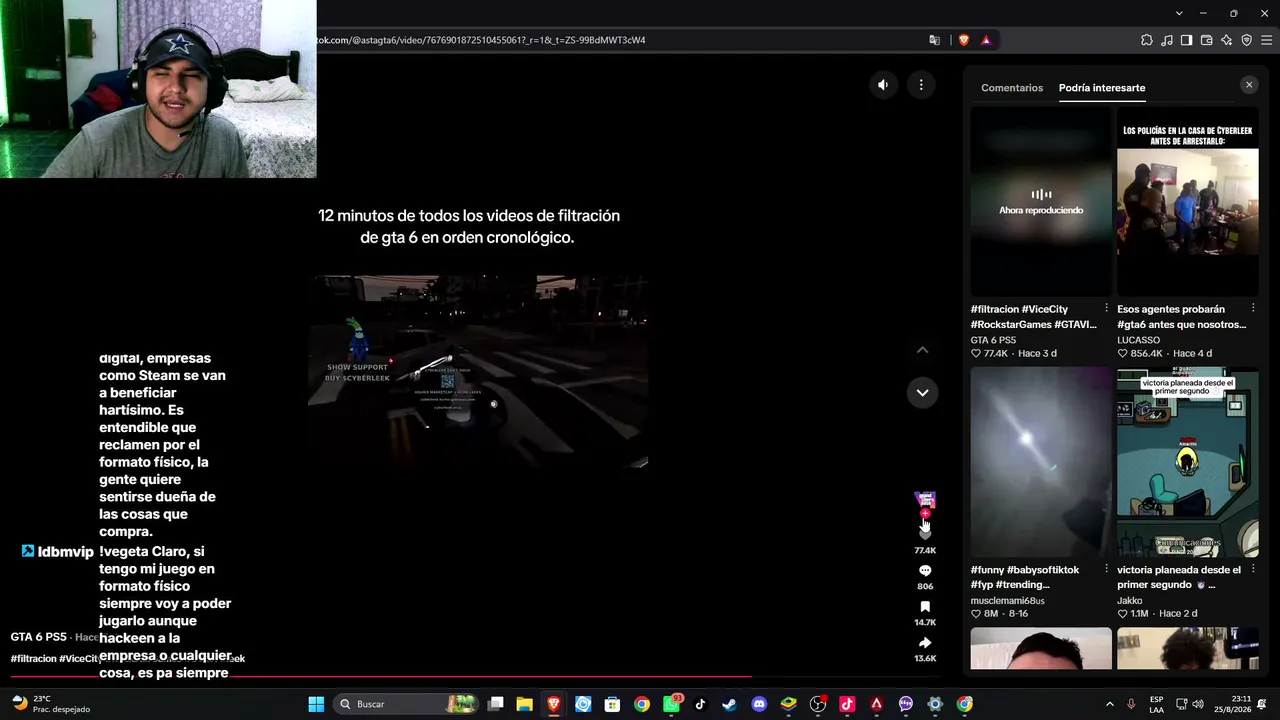The width and height of the screenshot is (1280, 720).
Task: Open options for #funny #babysoftiktok video
Action: coord(1106,570)
